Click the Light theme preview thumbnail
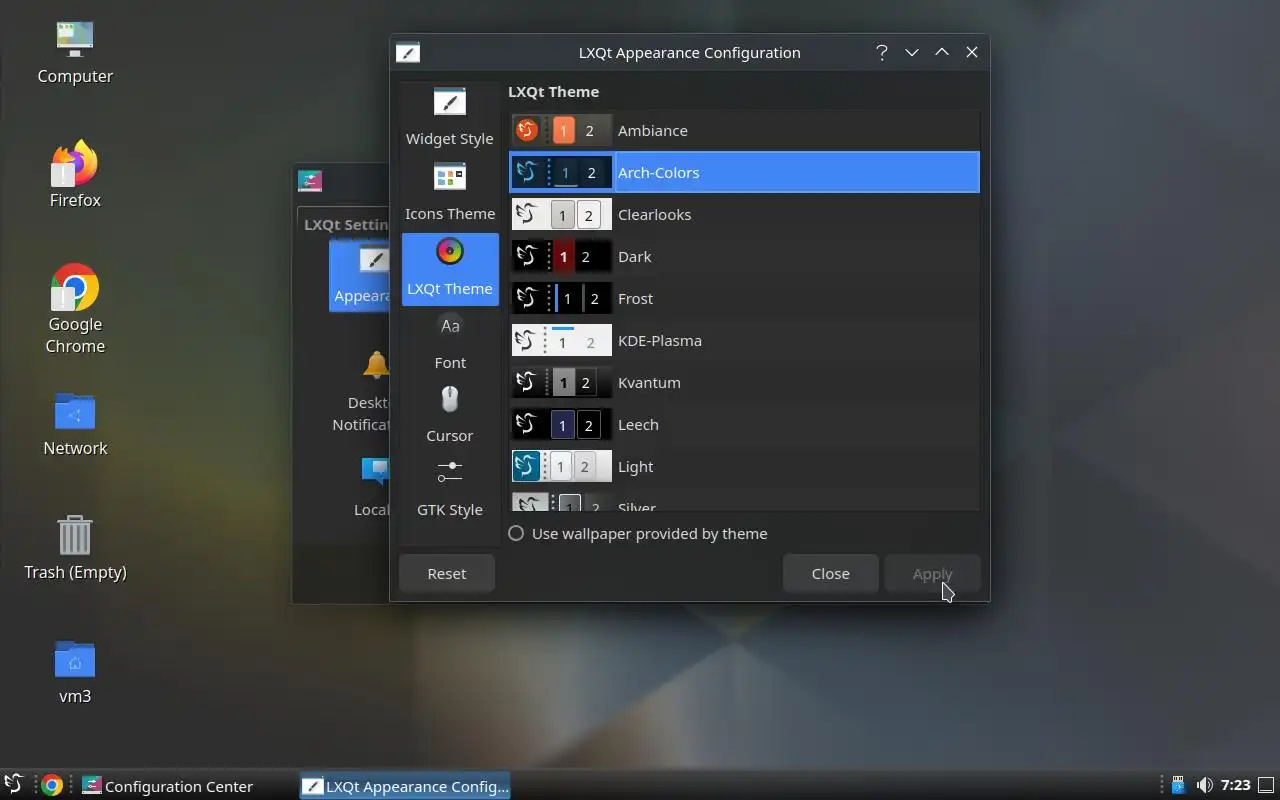 (x=561, y=466)
